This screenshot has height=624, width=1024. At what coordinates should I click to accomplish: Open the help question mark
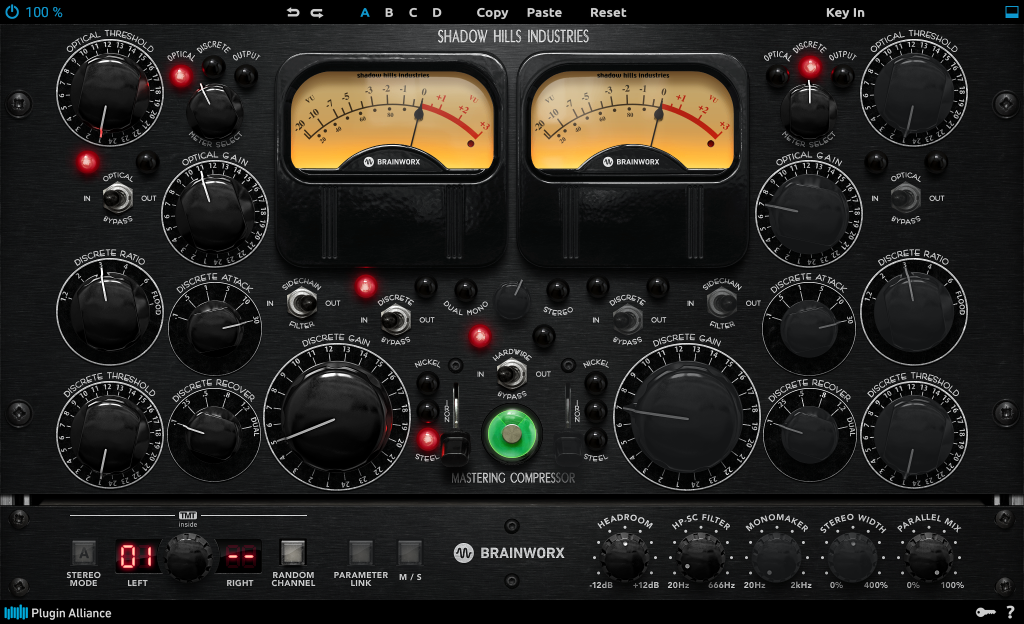click(x=1010, y=612)
